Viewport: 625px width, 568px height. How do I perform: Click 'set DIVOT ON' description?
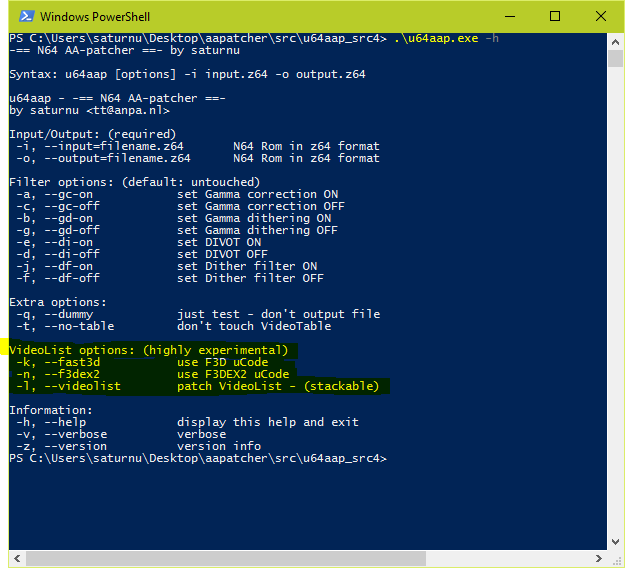219,242
